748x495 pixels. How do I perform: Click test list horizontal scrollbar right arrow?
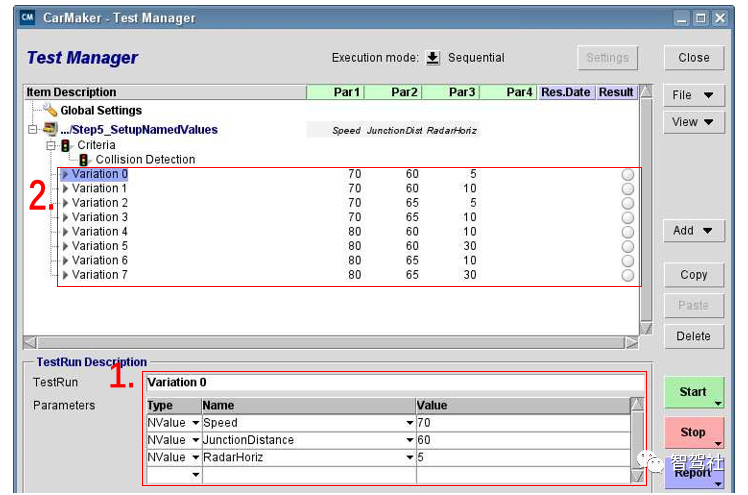(632, 342)
